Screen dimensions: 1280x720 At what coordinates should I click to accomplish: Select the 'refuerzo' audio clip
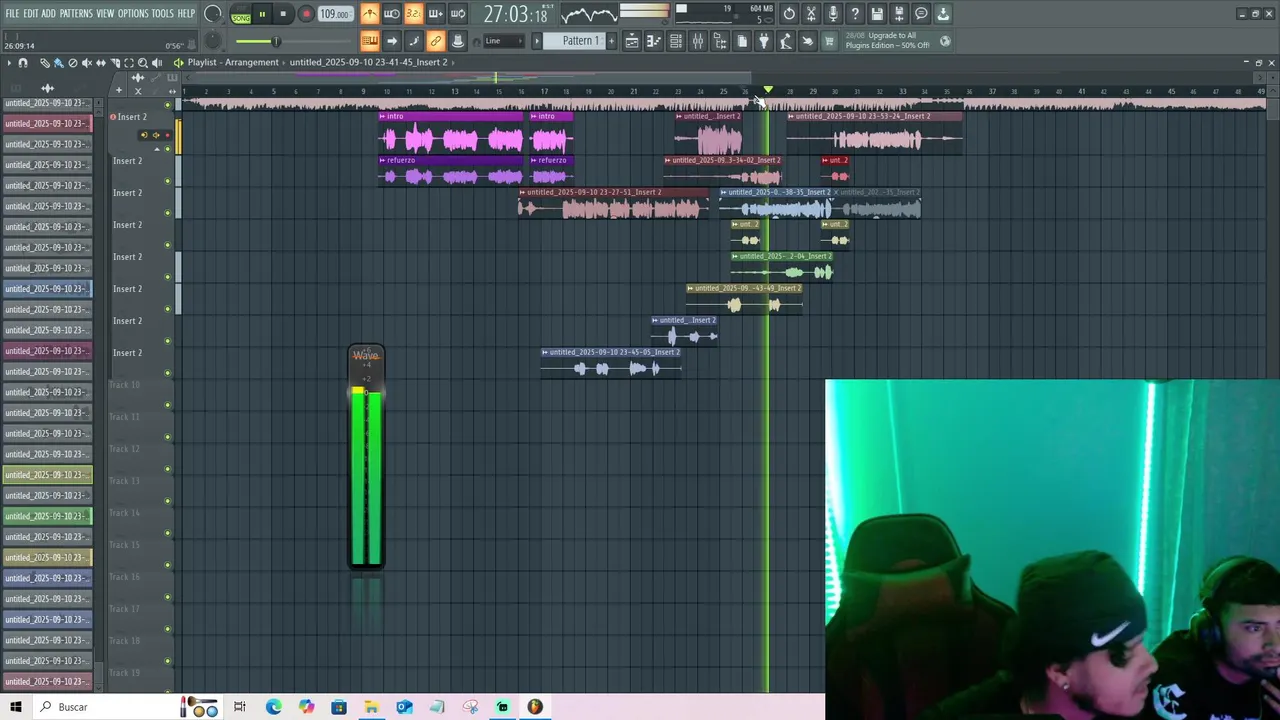point(451,171)
